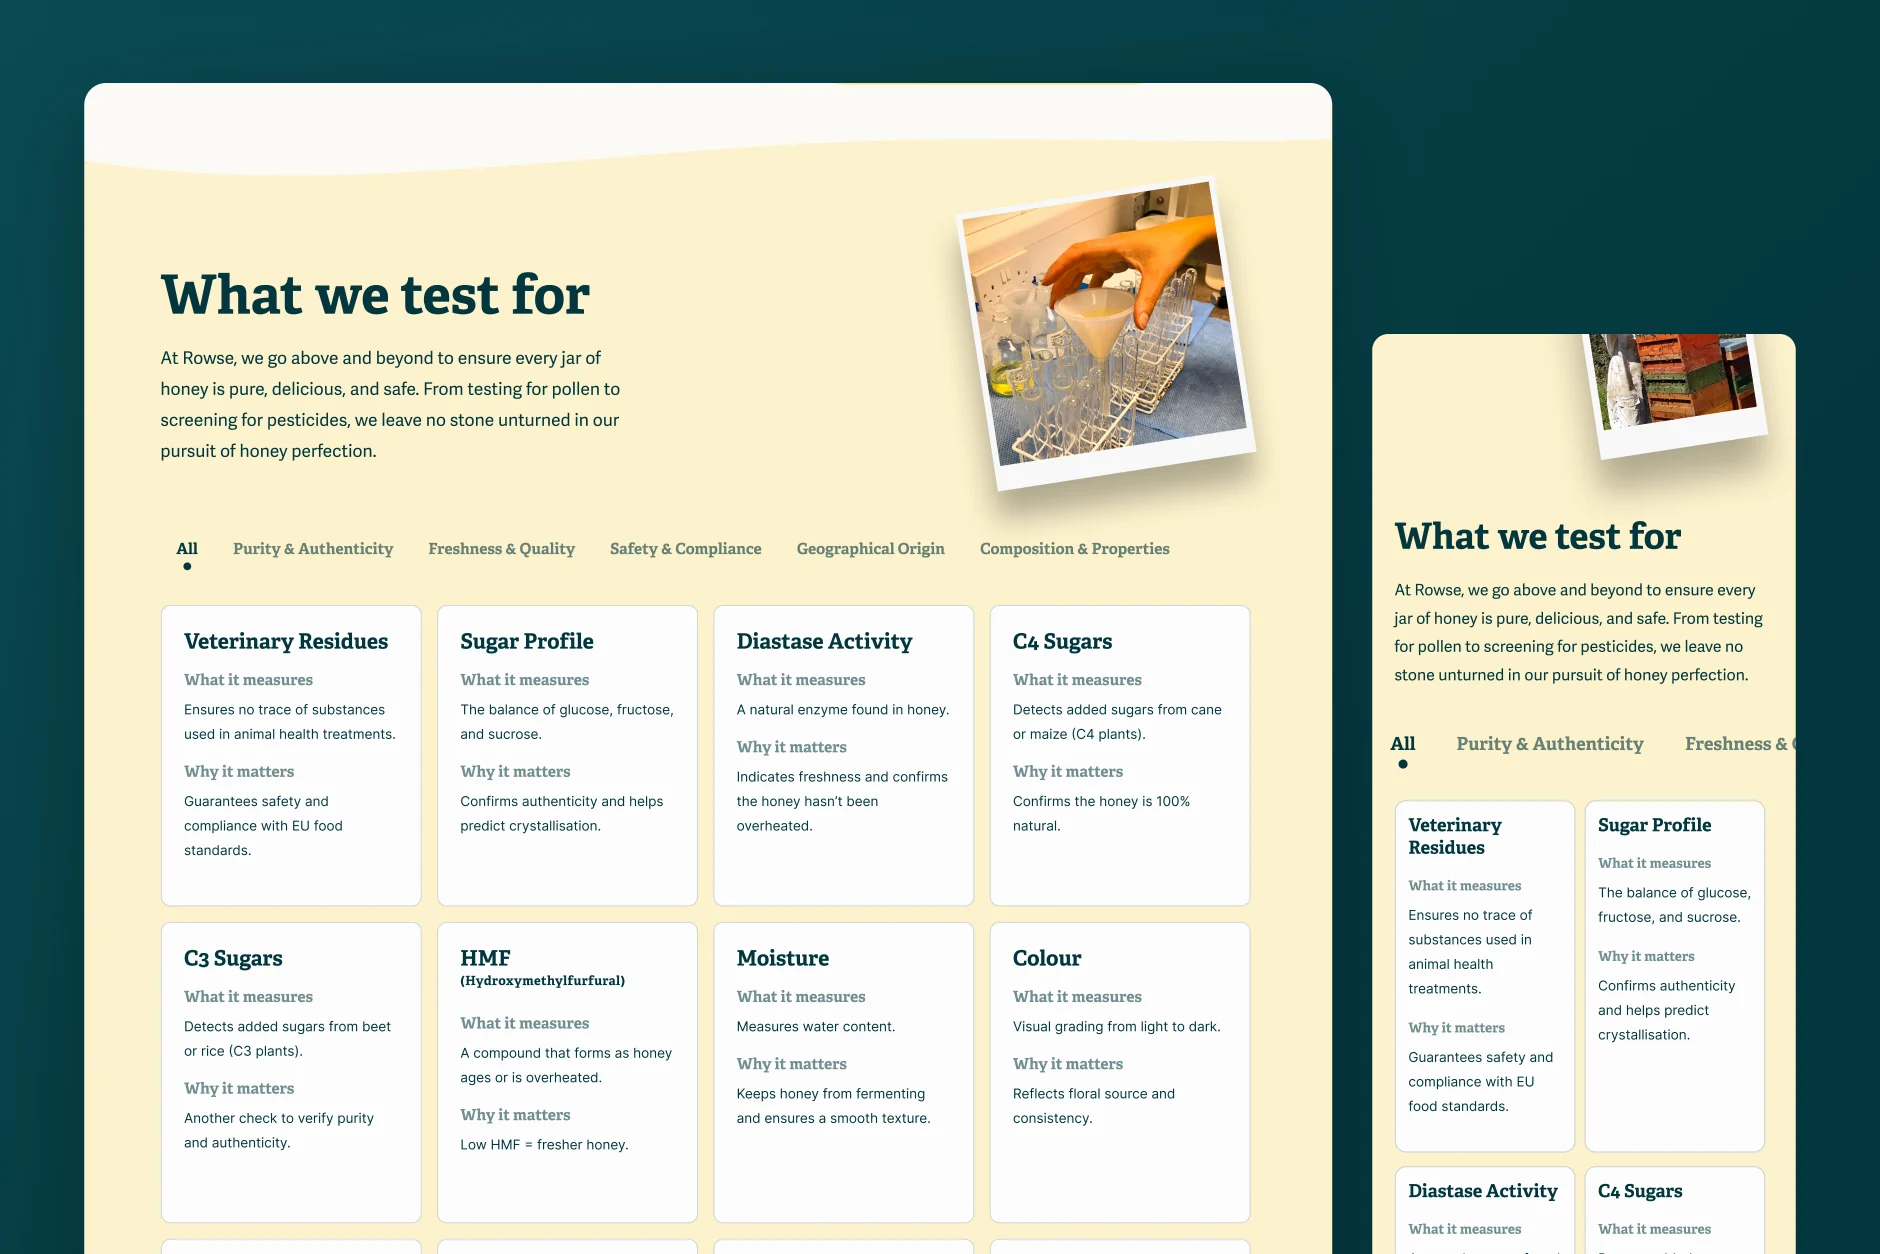Click Diastase Activity card title in desktop view
The image size is (1880, 1254).
point(824,641)
